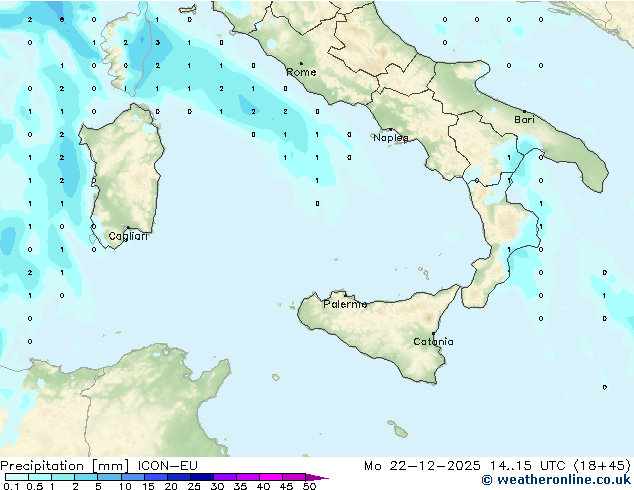The height and width of the screenshot is (490, 634).
Task: Select the 35–40 mm legend swatch
Action: pos(247,477)
